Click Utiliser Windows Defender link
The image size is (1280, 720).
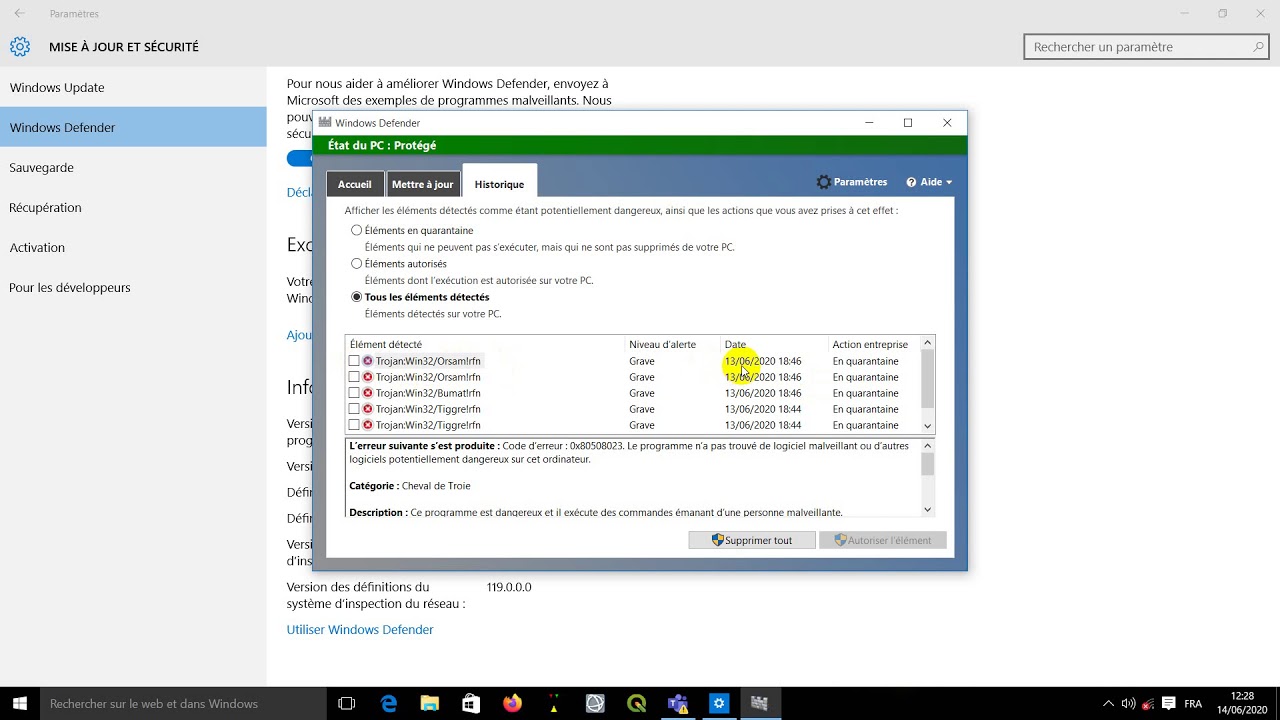(360, 630)
